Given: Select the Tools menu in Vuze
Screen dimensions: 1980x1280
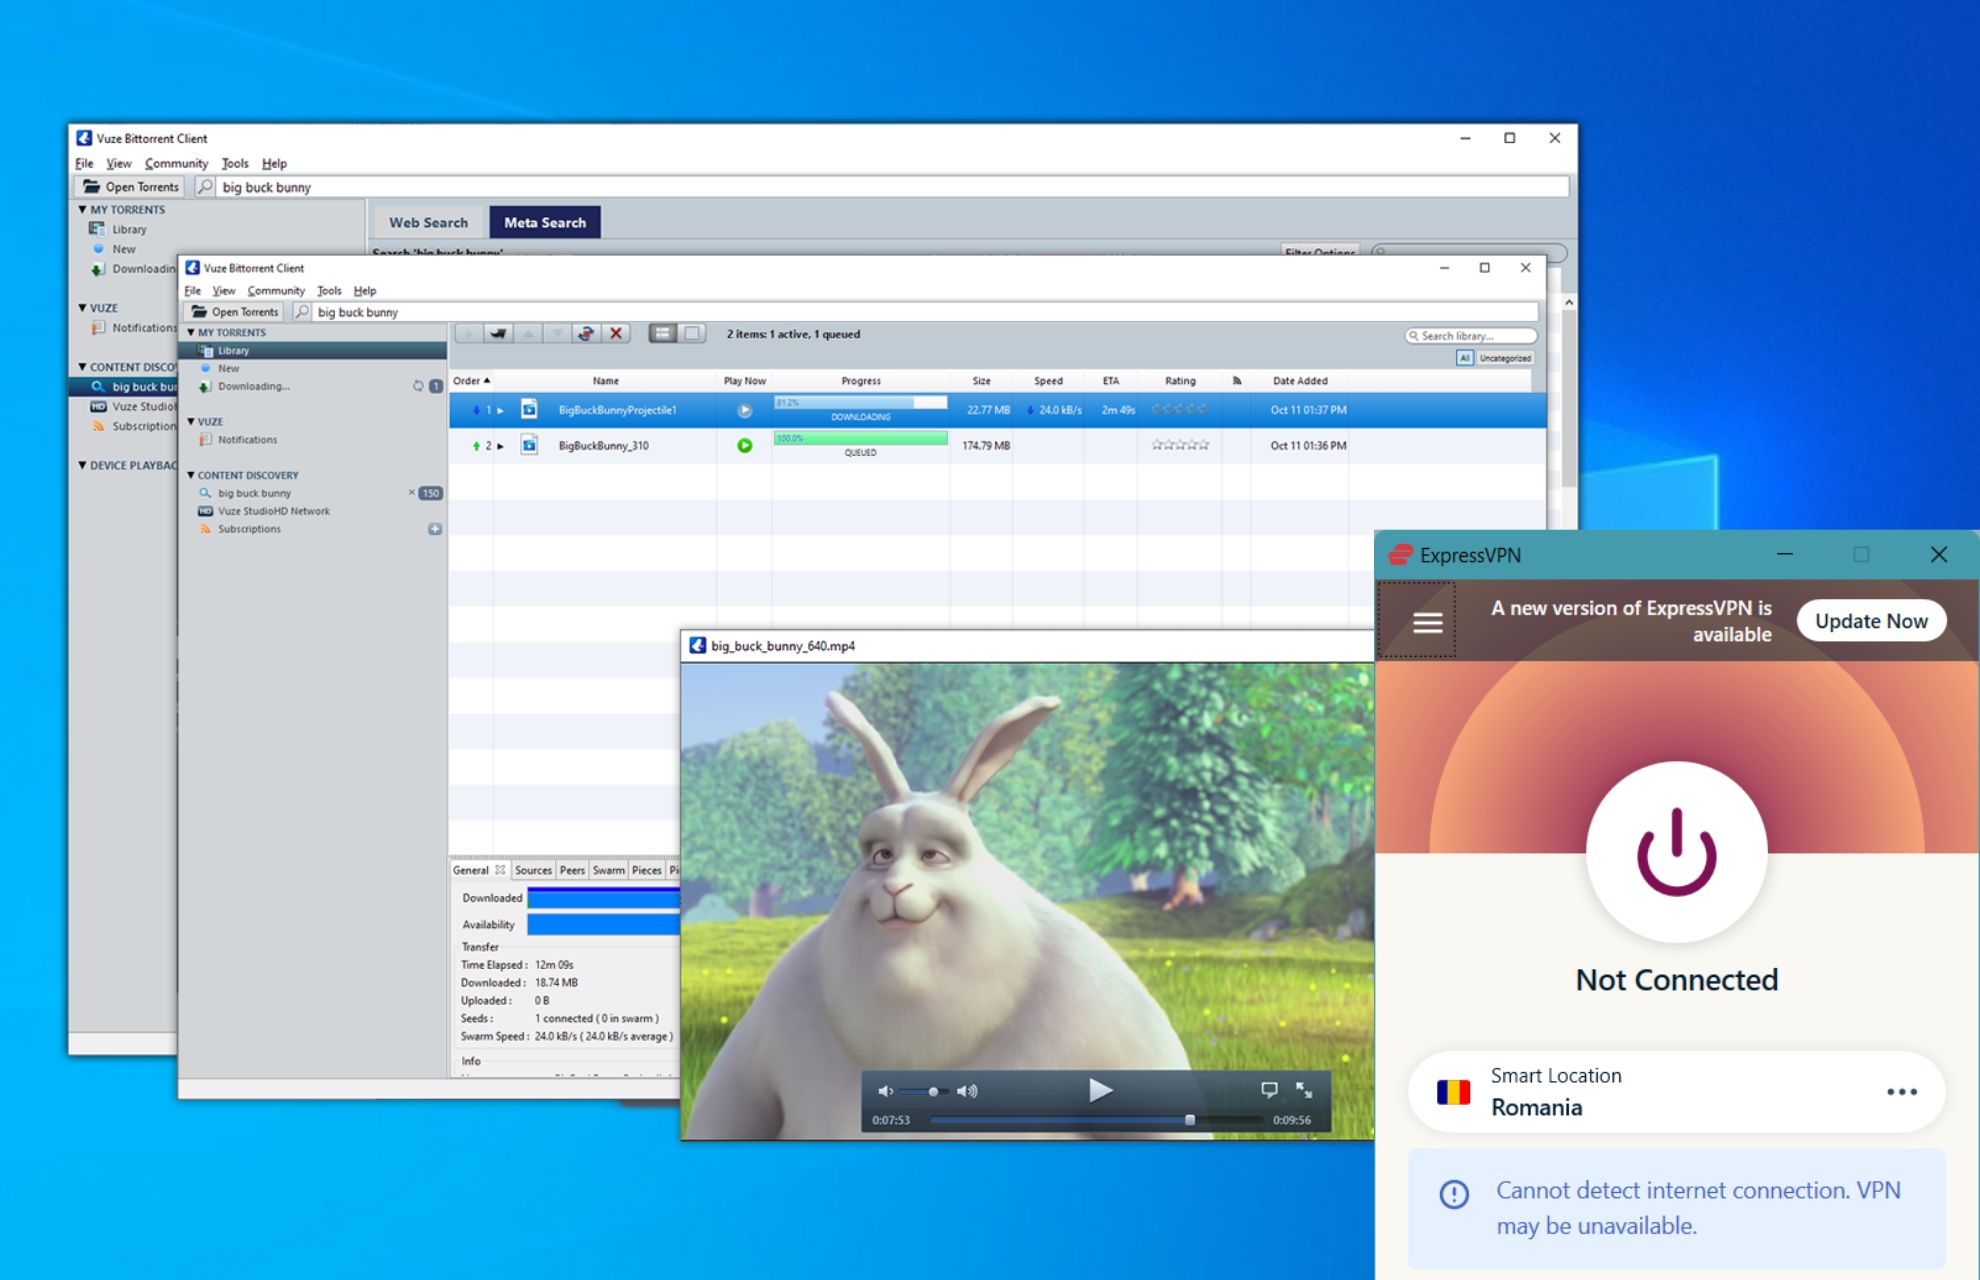Looking at the screenshot, I should pos(329,289).
